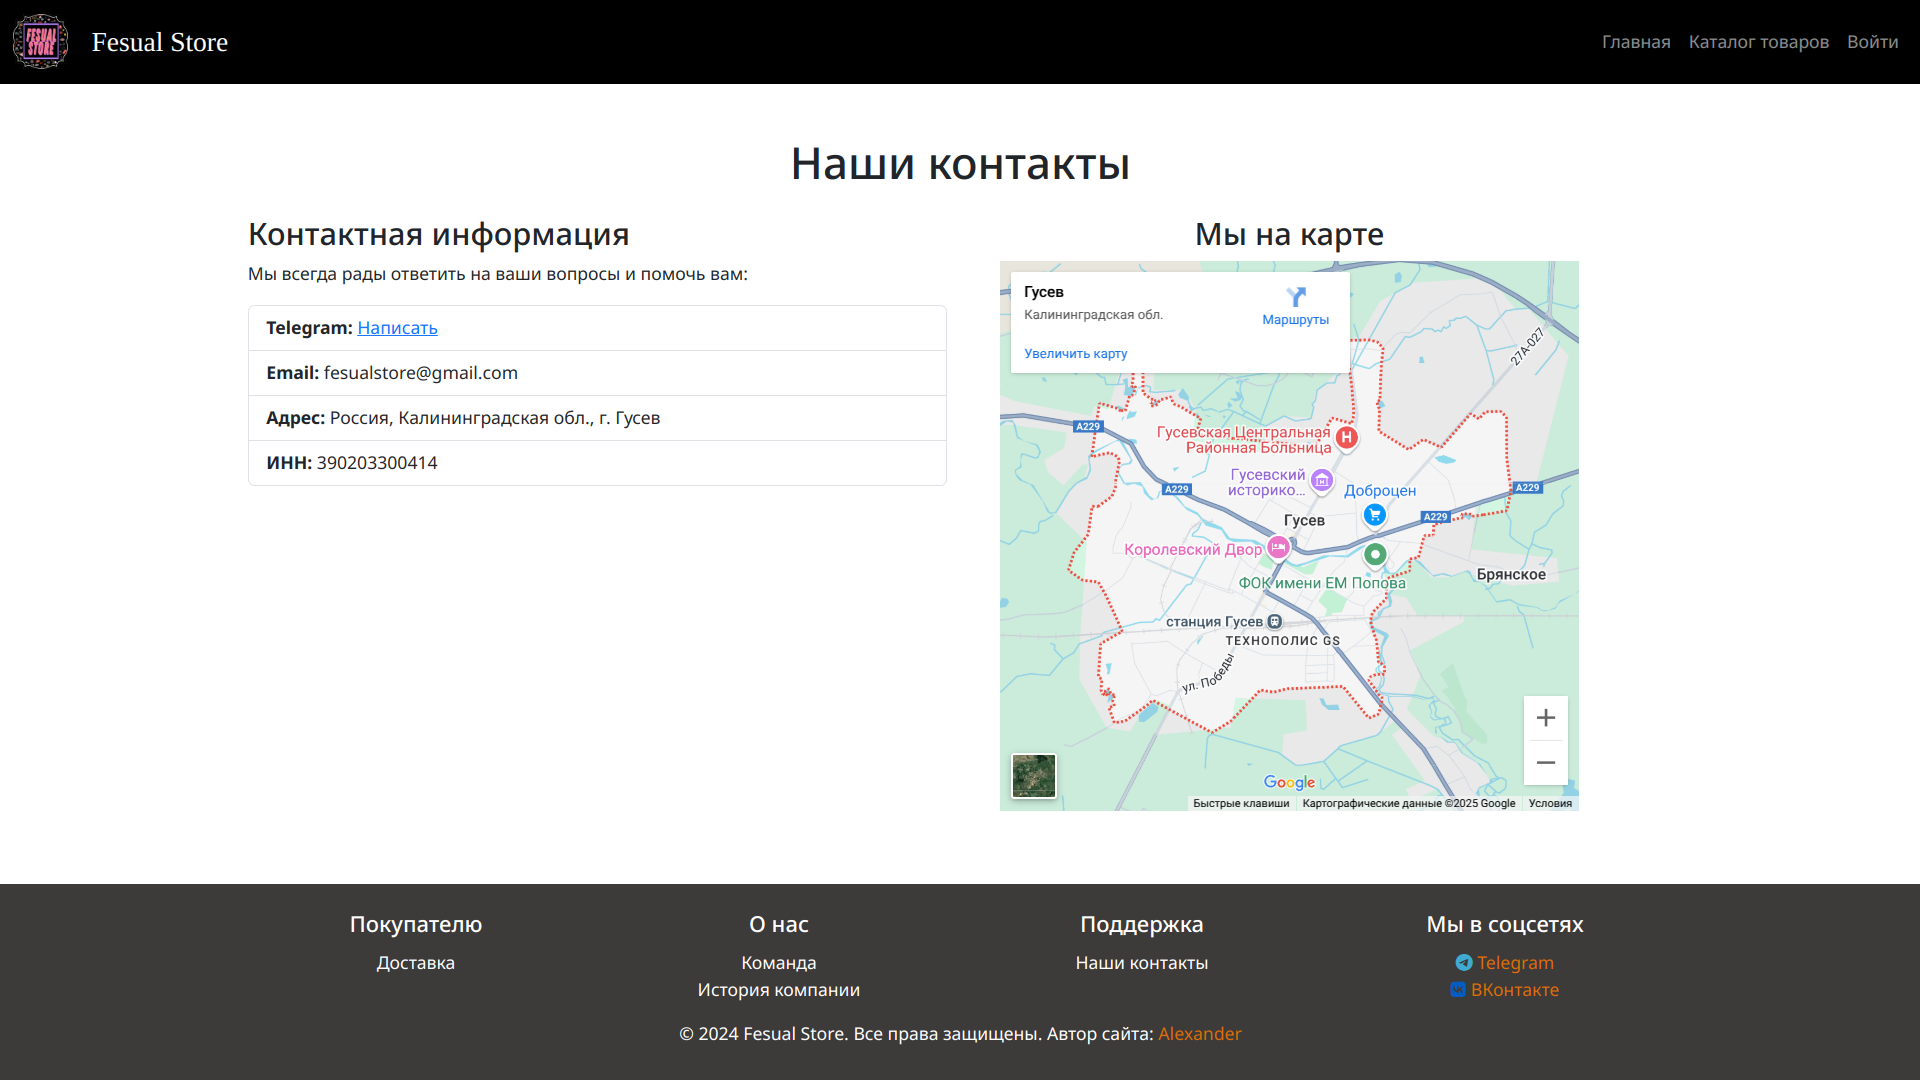Open the Доставка footer link
This screenshot has height=1080, width=1920.
415,963
